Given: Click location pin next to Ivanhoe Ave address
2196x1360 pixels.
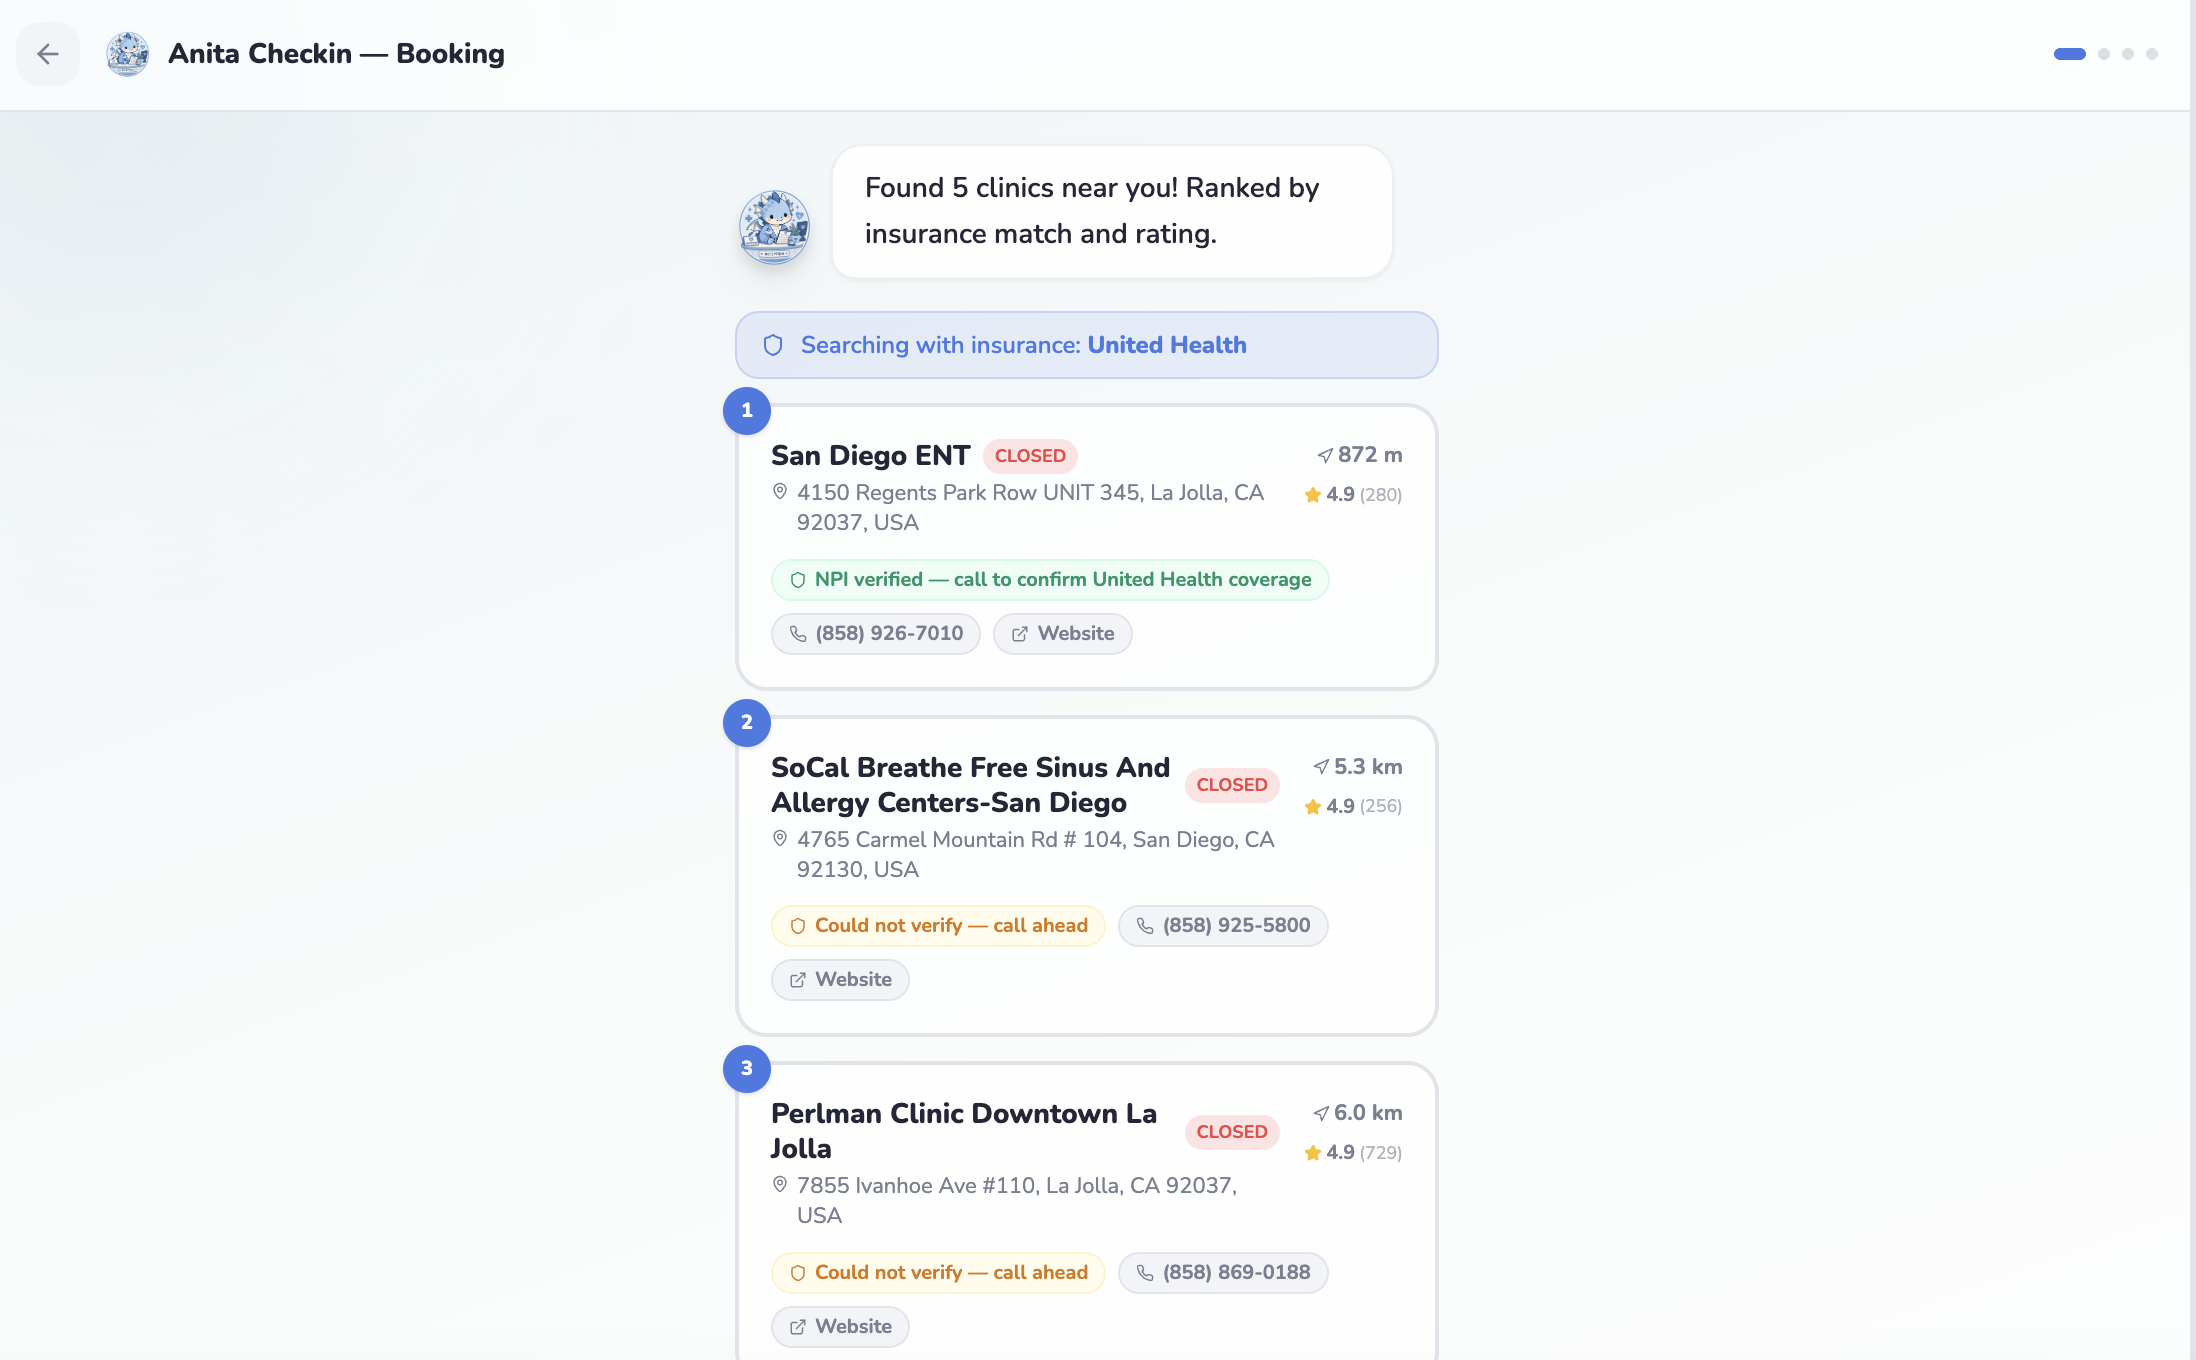Looking at the screenshot, I should pos(780,1185).
